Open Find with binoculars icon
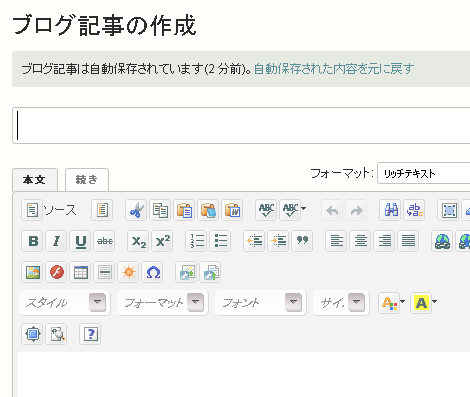This screenshot has height=397, width=470. pyautogui.click(x=390, y=210)
